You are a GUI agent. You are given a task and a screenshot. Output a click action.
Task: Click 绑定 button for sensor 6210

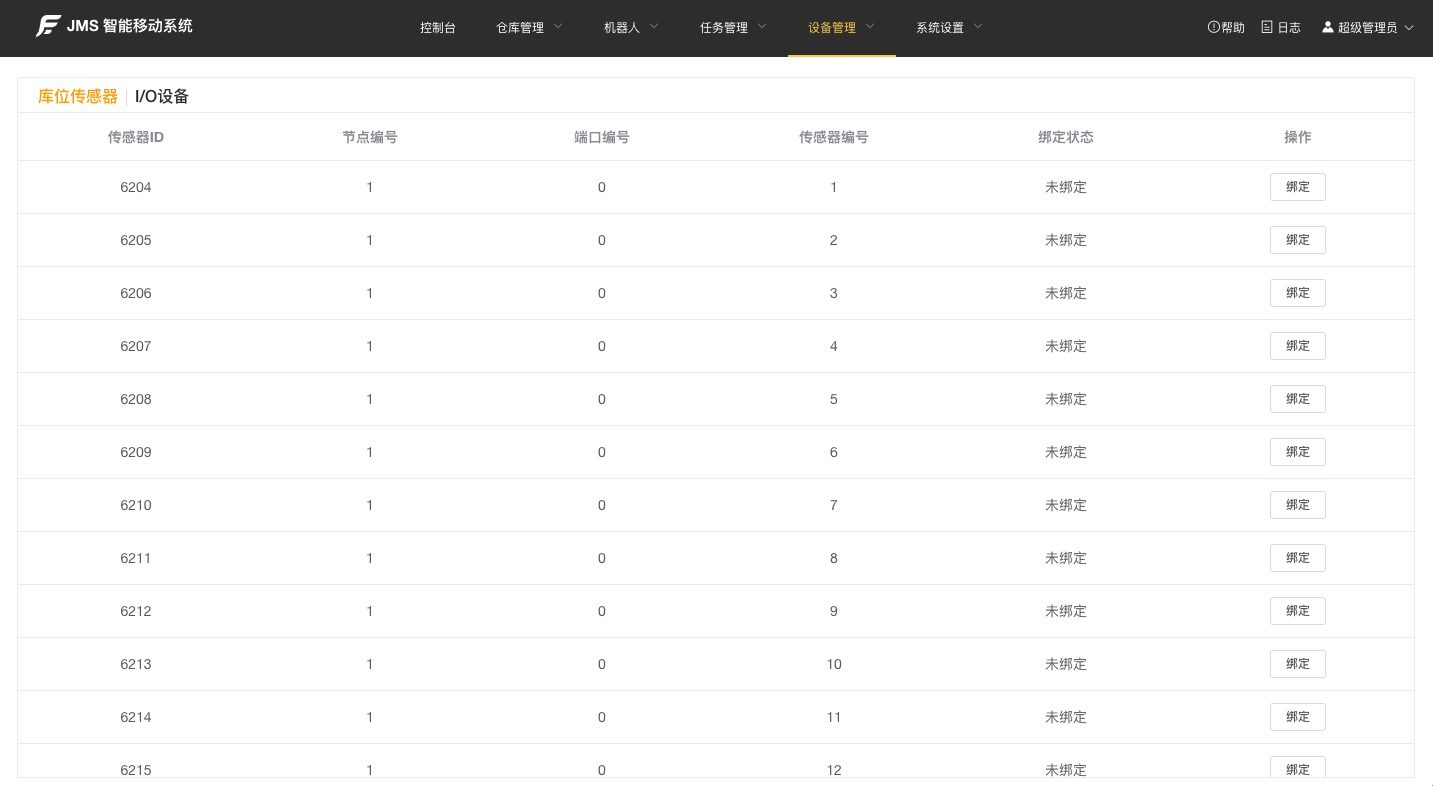pyautogui.click(x=1297, y=505)
